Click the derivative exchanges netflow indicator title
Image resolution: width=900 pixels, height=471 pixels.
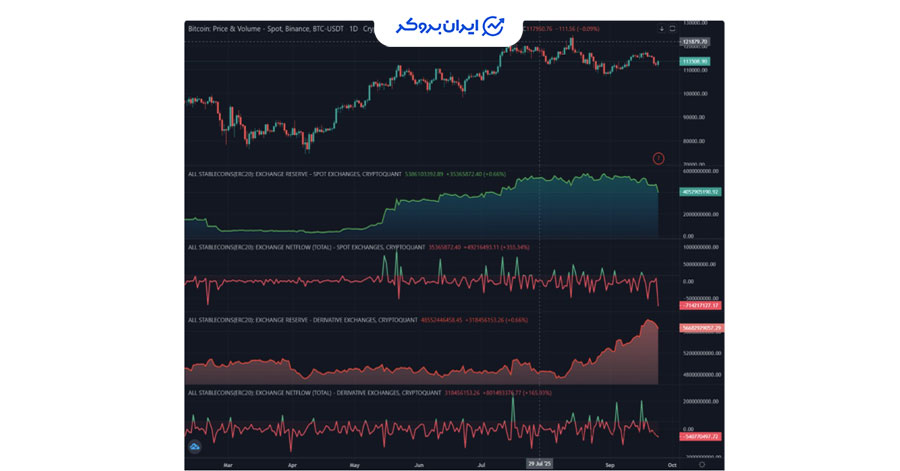[x=315, y=393]
